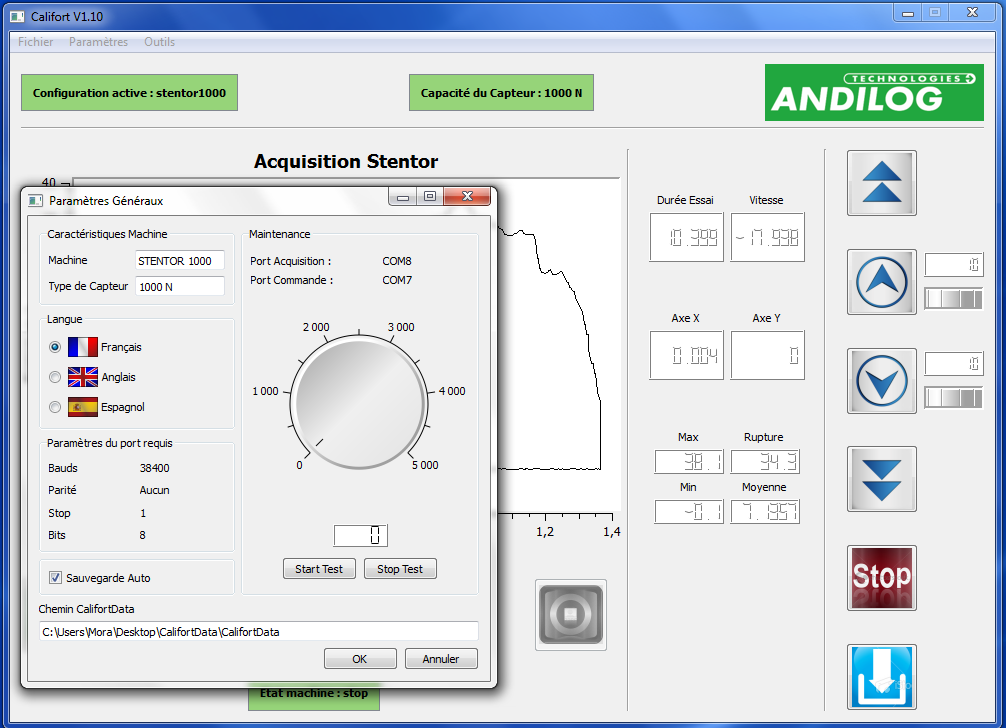Image resolution: width=1006 pixels, height=728 pixels.
Task: Click the Max value display
Action: (689, 461)
